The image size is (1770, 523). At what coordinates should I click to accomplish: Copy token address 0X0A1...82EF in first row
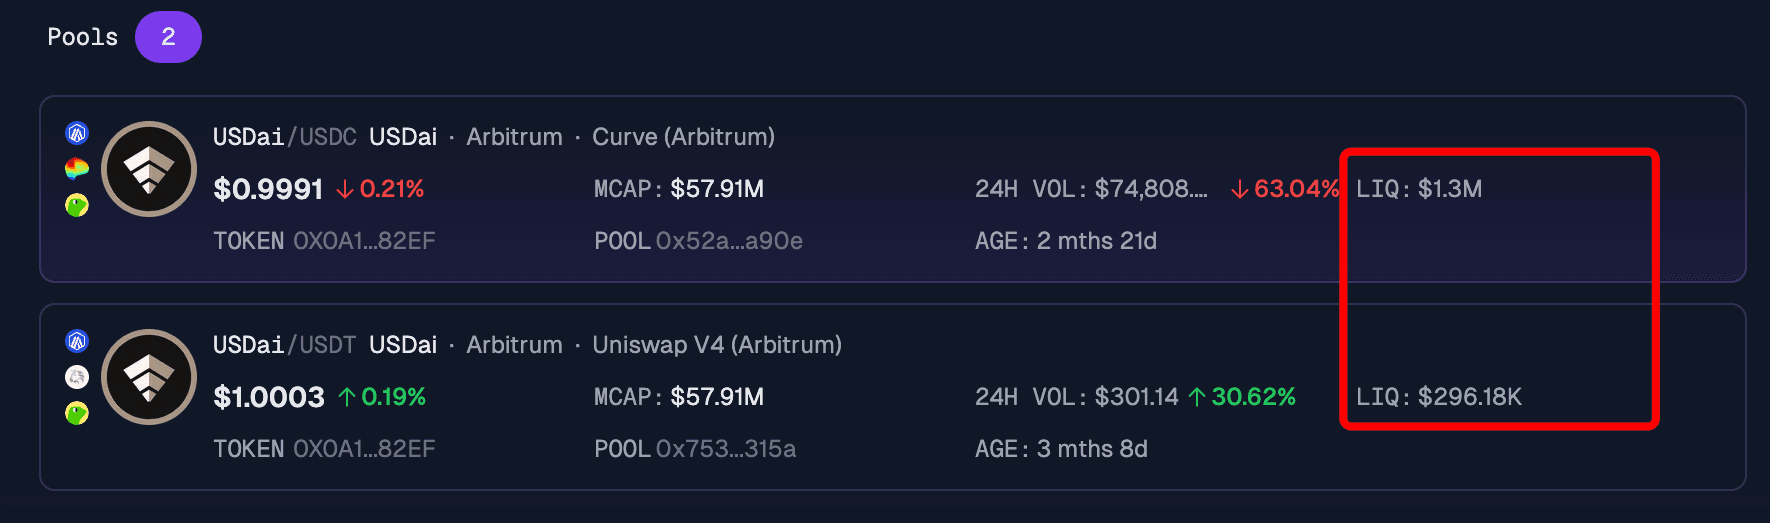click(x=364, y=241)
